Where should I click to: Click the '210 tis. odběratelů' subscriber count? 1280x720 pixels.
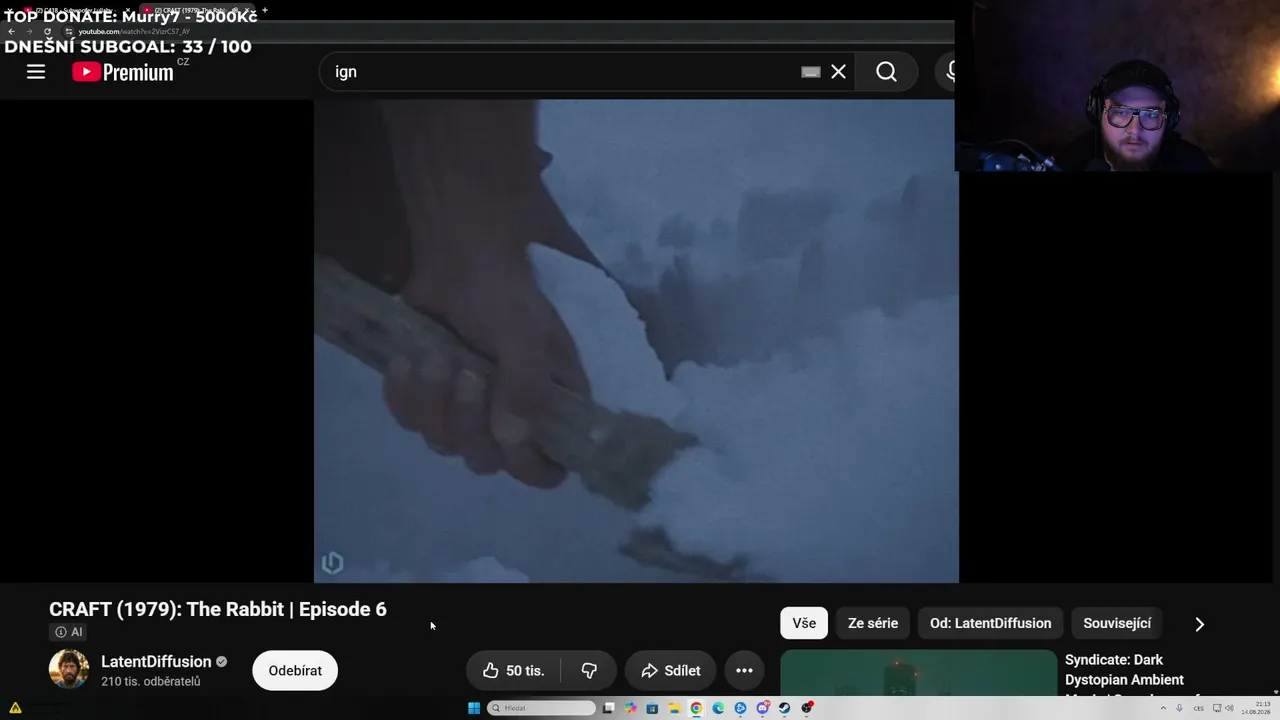click(151, 681)
